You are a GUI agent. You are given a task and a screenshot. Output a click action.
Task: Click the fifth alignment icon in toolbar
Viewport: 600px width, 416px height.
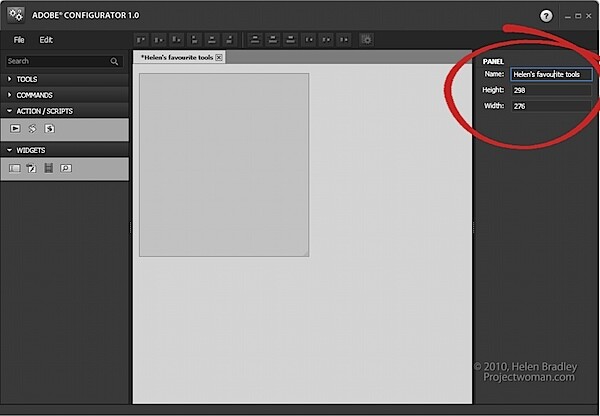(x=212, y=39)
